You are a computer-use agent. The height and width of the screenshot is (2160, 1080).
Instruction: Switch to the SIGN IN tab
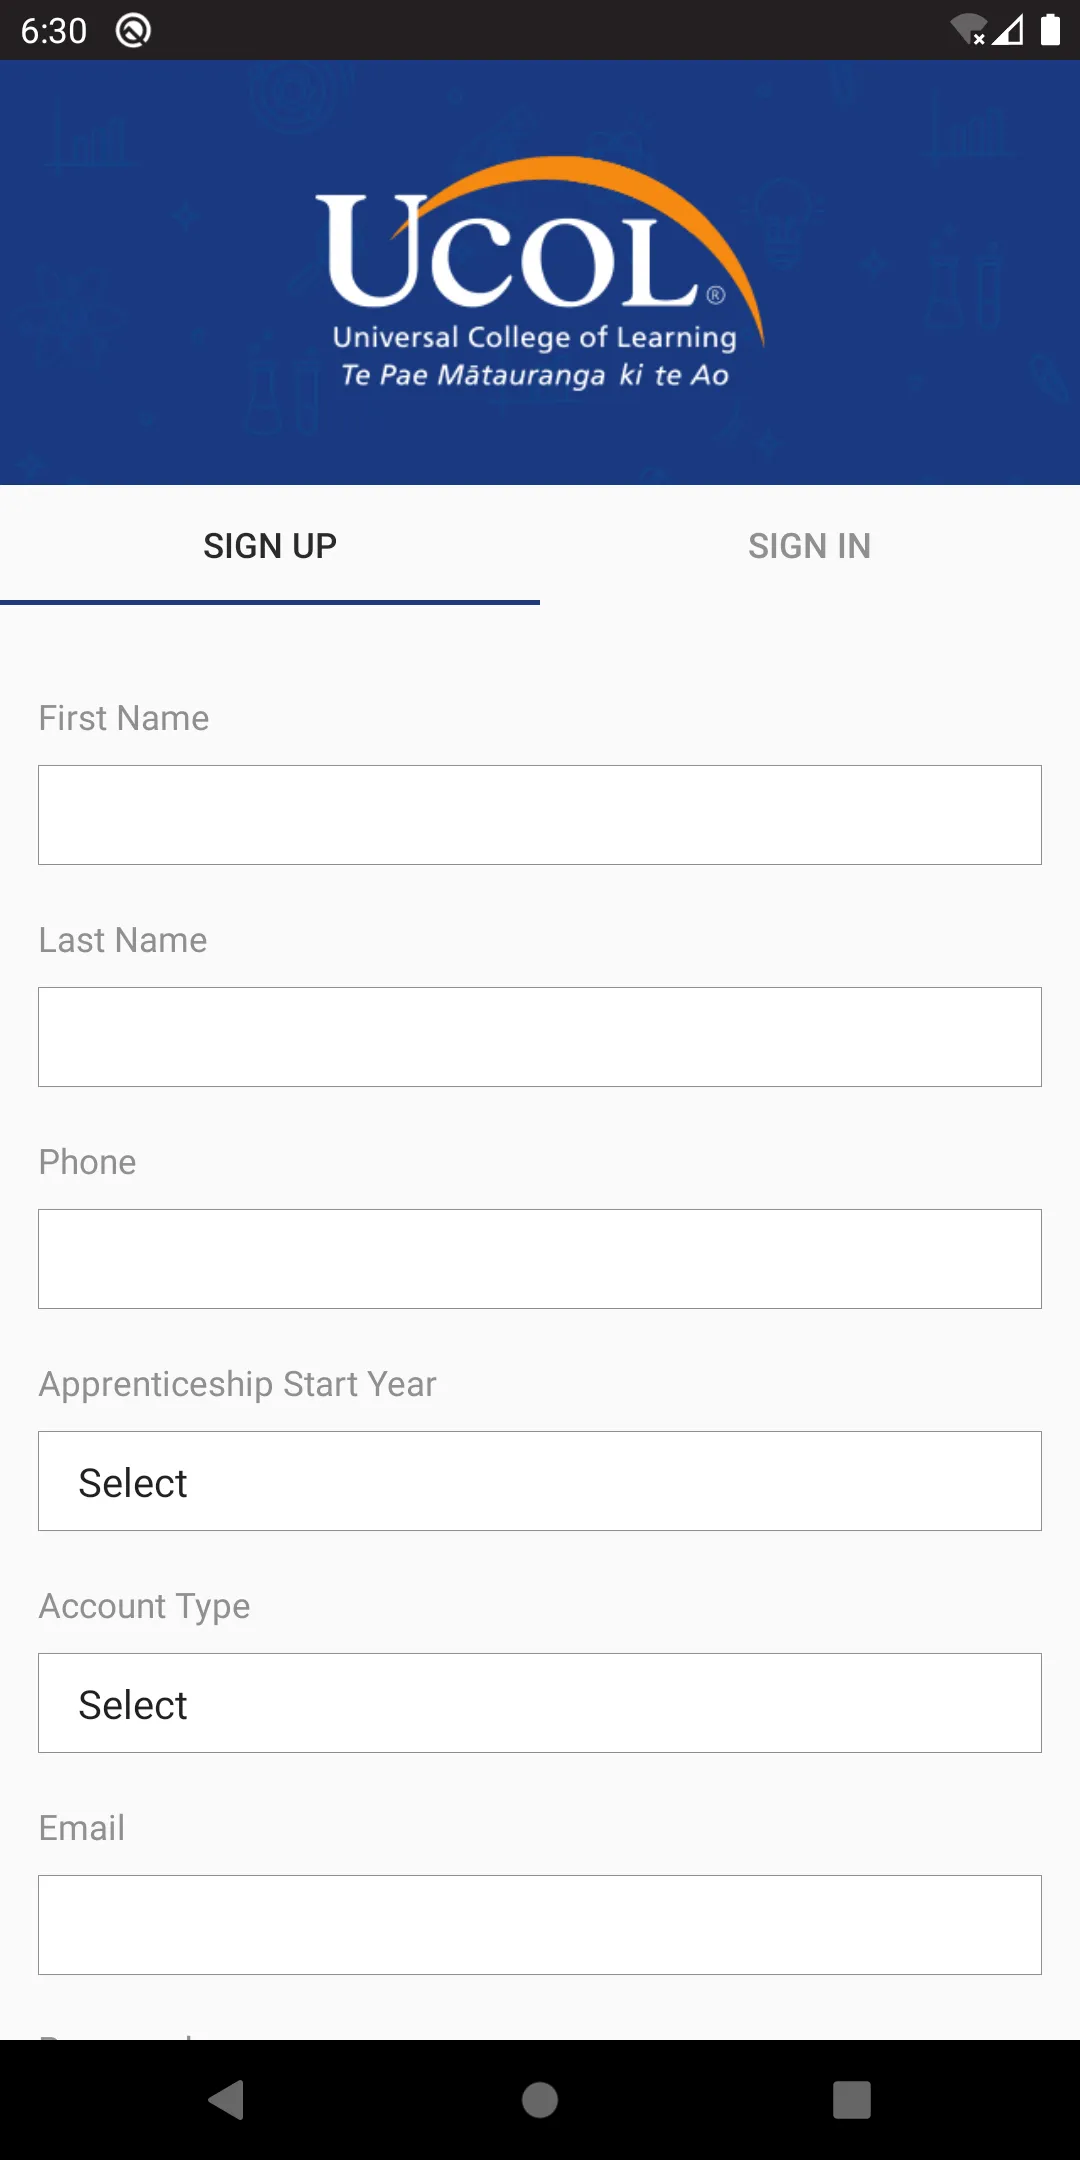coord(810,546)
